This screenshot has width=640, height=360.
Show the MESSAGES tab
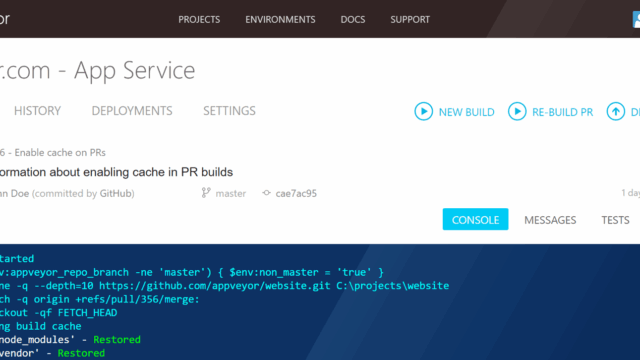click(550, 220)
